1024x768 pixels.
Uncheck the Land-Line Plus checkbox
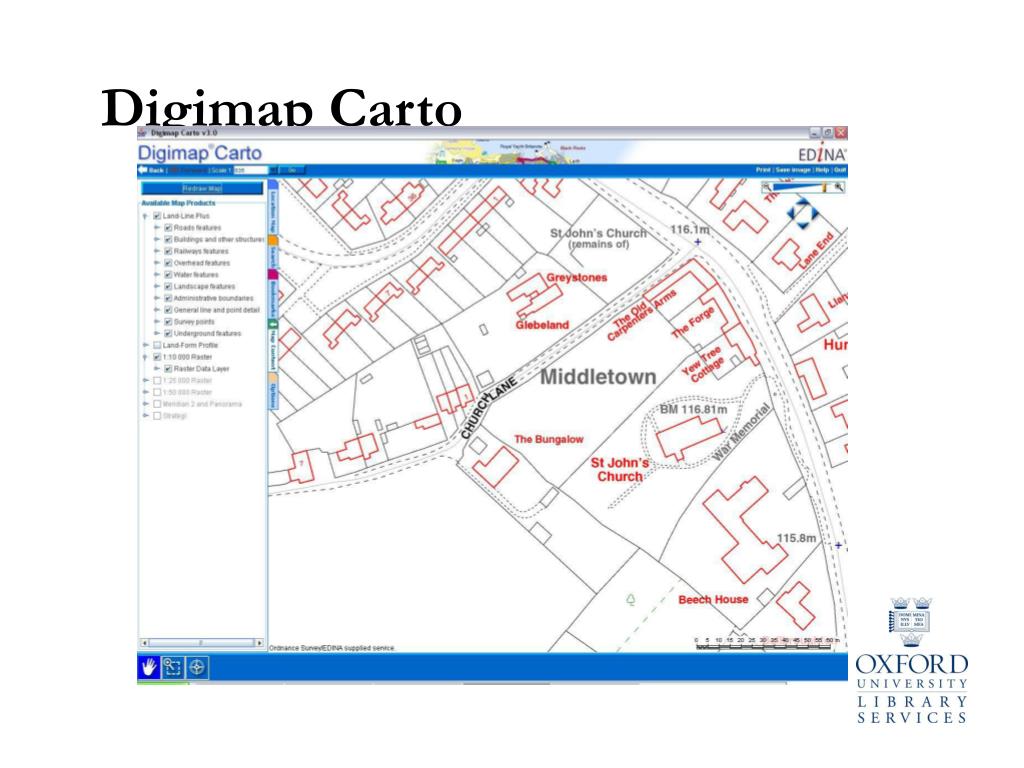tap(157, 216)
